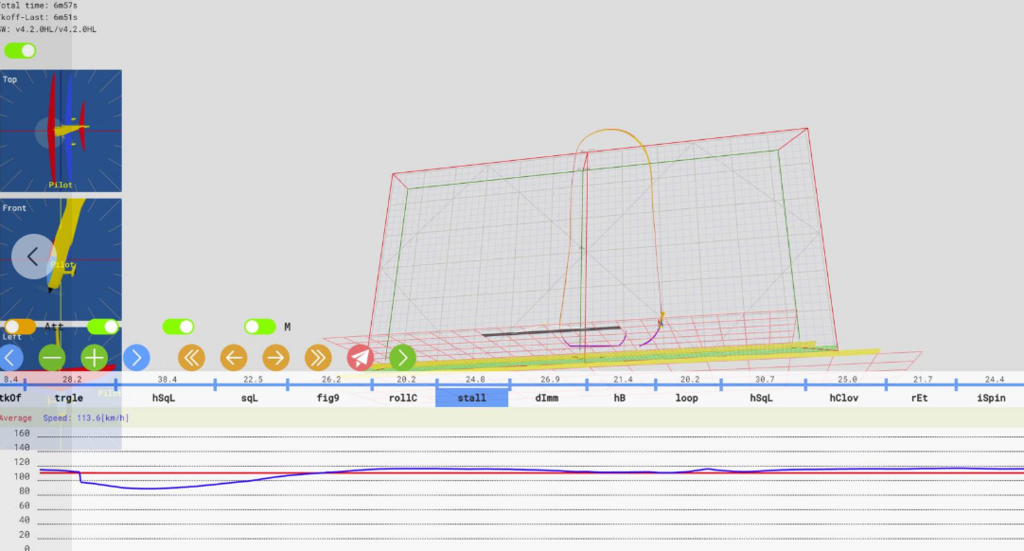Click the green minus zoom button
1024x551 pixels.
pyautogui.click(x=52, y=358)
